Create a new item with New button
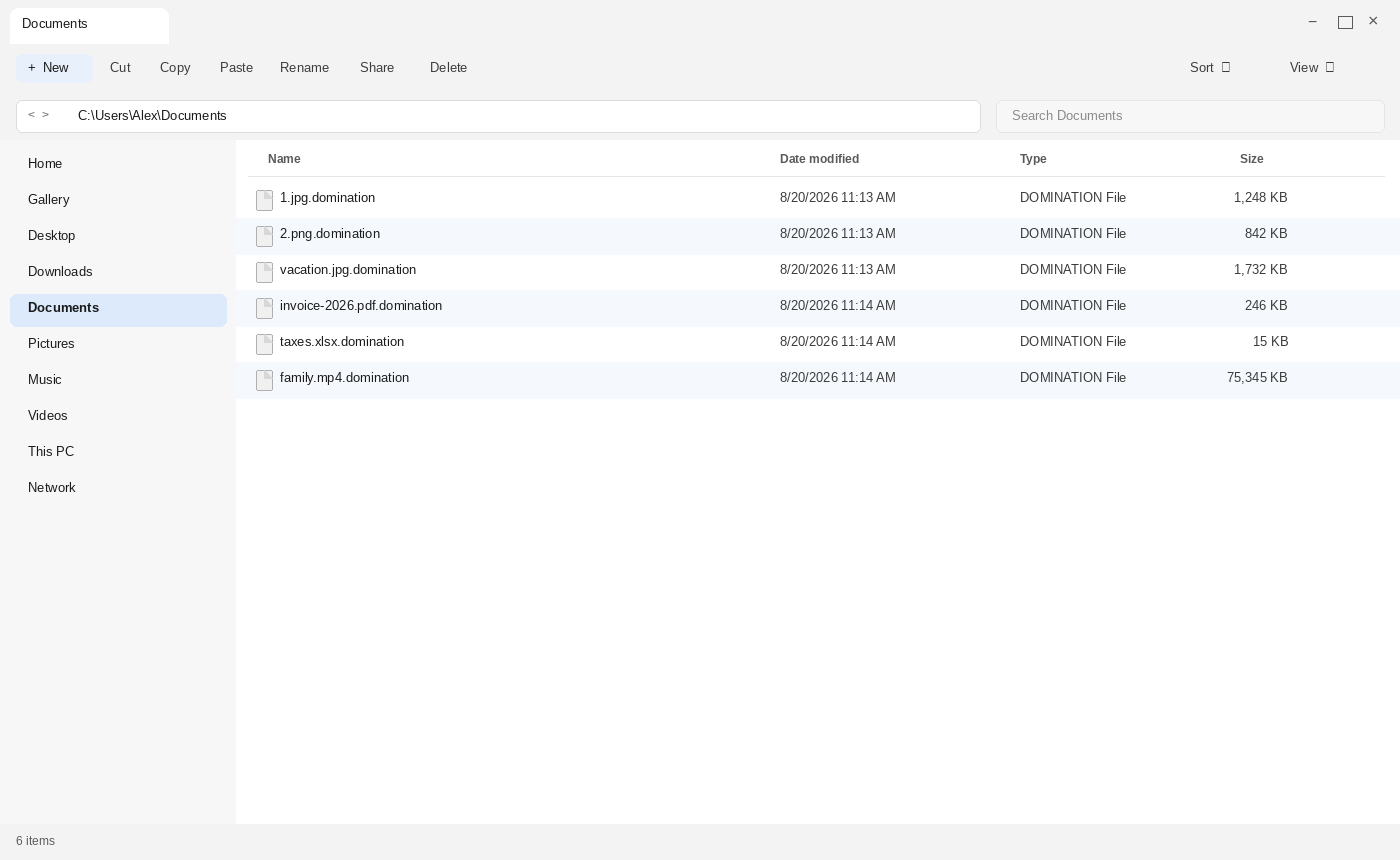 coord(54,68)
